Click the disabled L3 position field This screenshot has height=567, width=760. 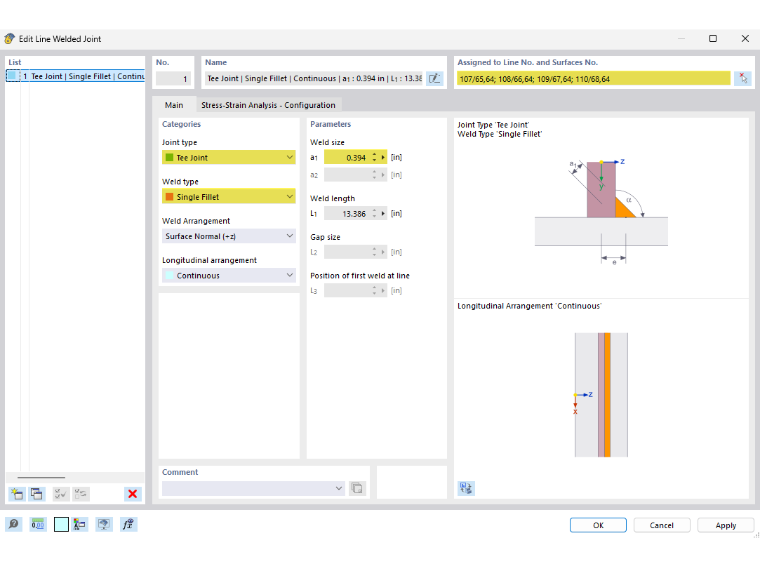tap(355, 291)
